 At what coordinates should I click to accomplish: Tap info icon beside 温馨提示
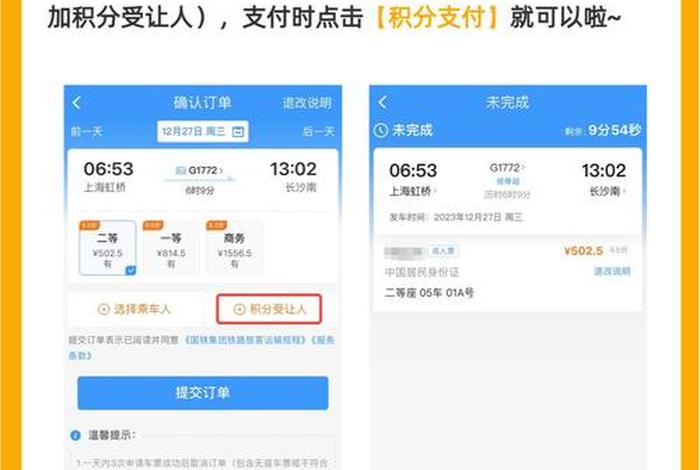pos(75,435)
